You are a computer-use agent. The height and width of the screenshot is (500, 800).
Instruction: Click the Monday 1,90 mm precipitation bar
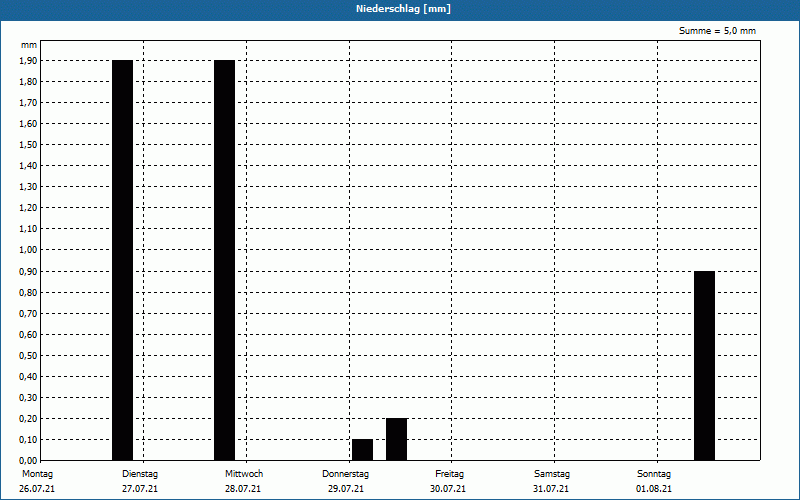click(122, 260)
